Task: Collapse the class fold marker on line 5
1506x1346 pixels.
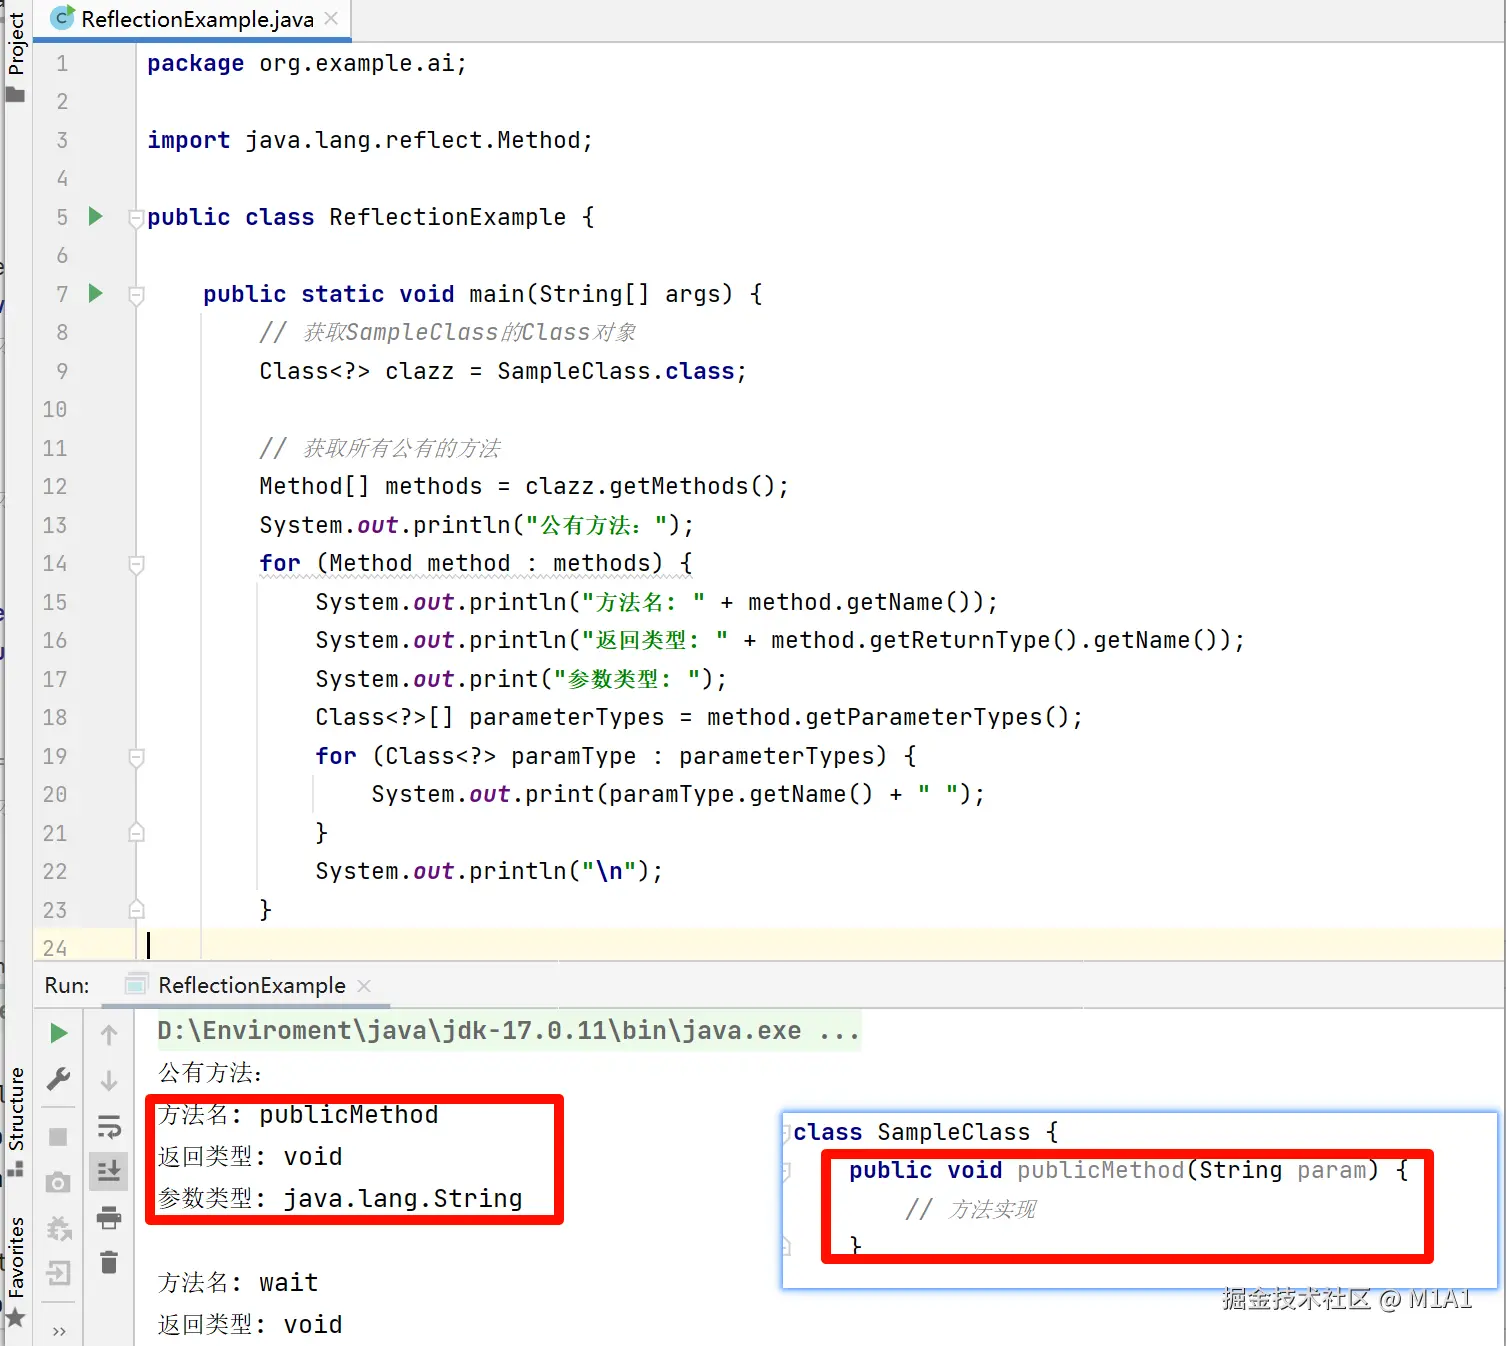Action: [136, 217]
